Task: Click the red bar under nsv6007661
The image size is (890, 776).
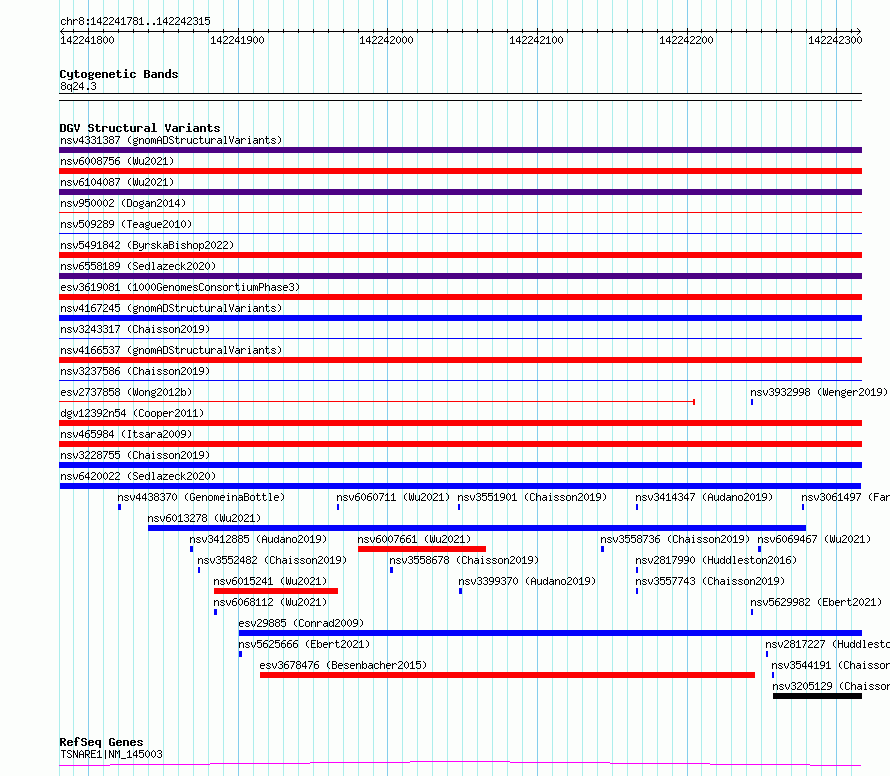Action: pos(422,549)
